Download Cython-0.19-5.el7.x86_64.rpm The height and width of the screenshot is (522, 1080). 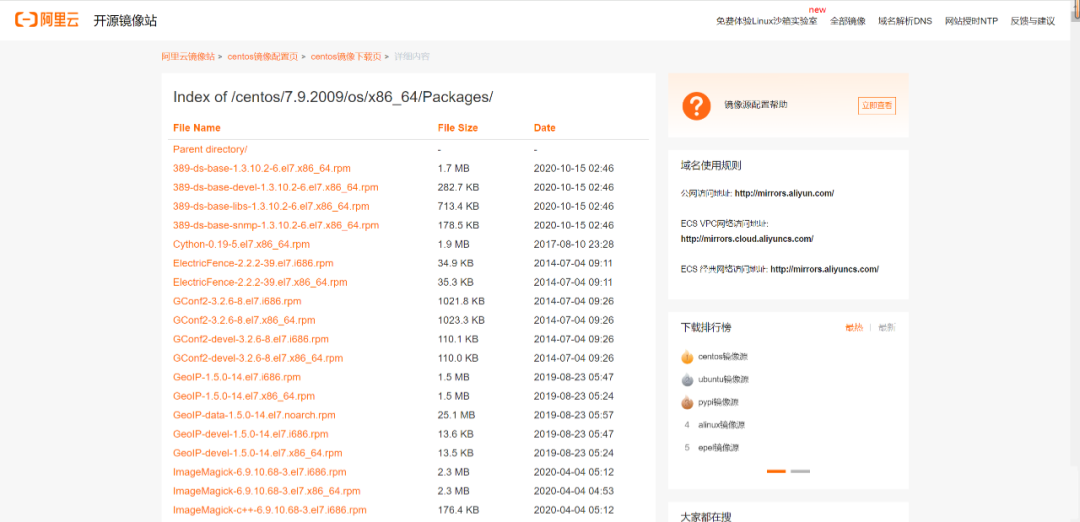pos(241,244)
